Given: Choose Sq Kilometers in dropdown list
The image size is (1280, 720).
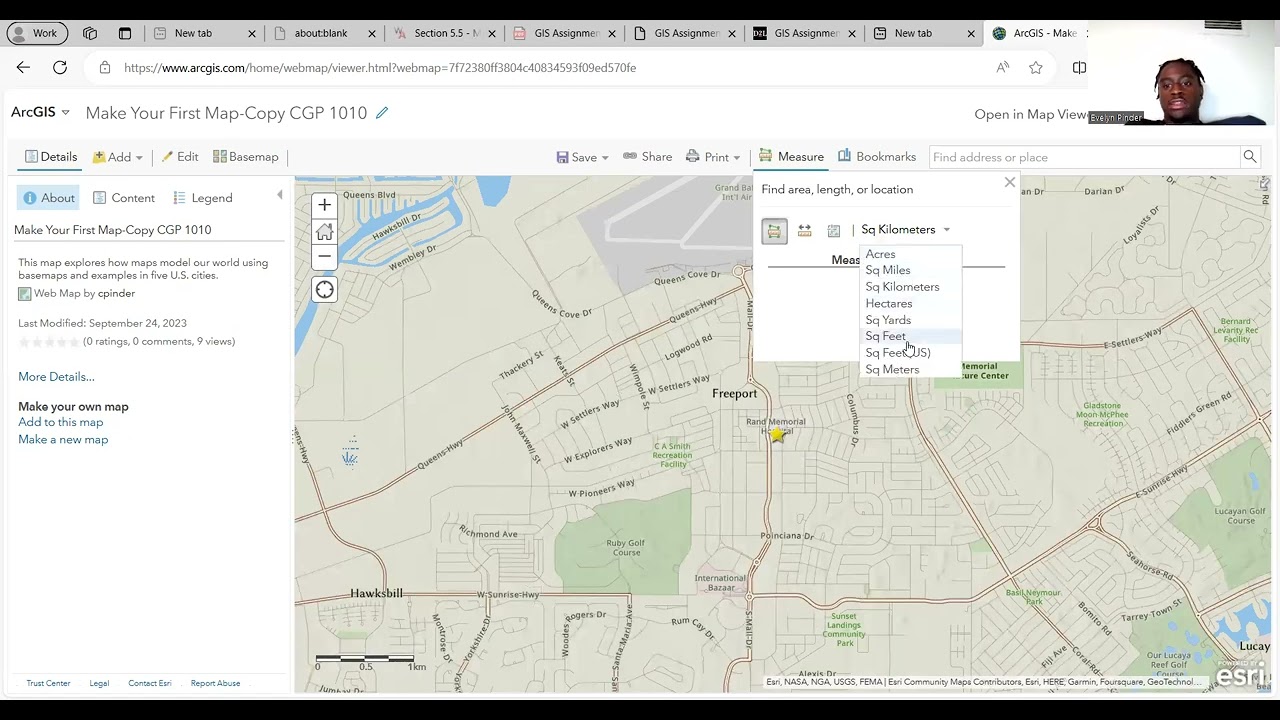Looking at the screenshot, I should coord(902,287).
